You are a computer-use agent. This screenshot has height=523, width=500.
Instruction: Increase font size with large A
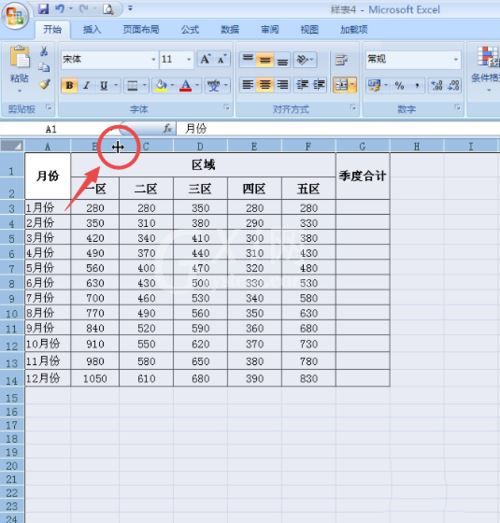[205, 59]
